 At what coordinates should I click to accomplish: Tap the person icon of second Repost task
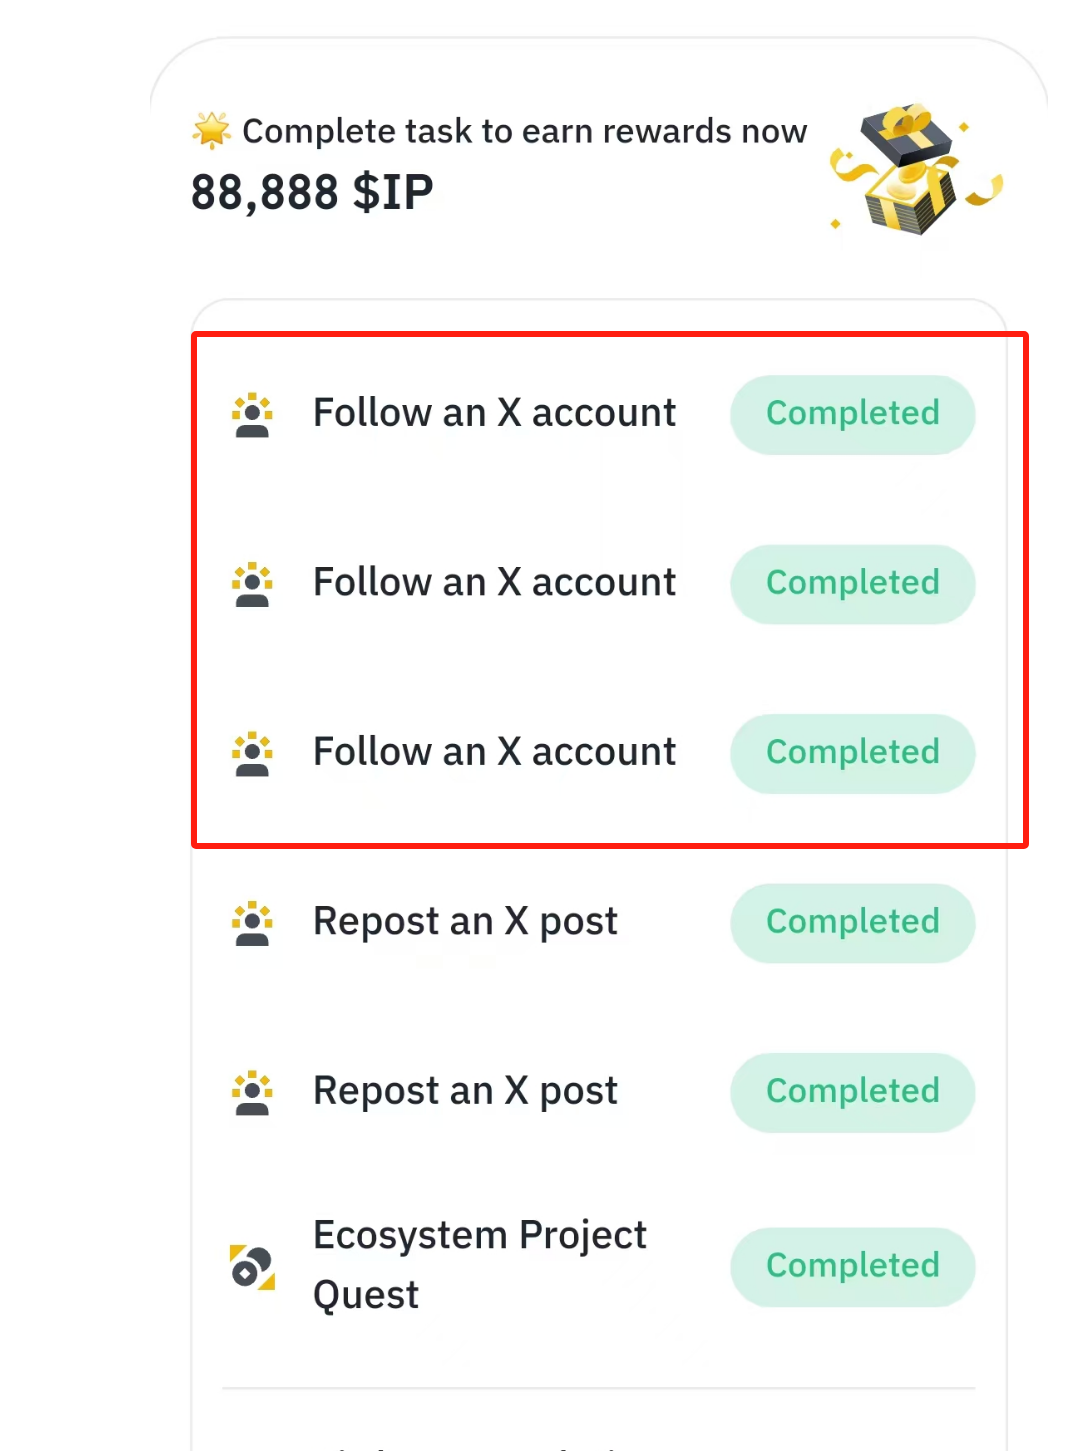coord(252,1093)
